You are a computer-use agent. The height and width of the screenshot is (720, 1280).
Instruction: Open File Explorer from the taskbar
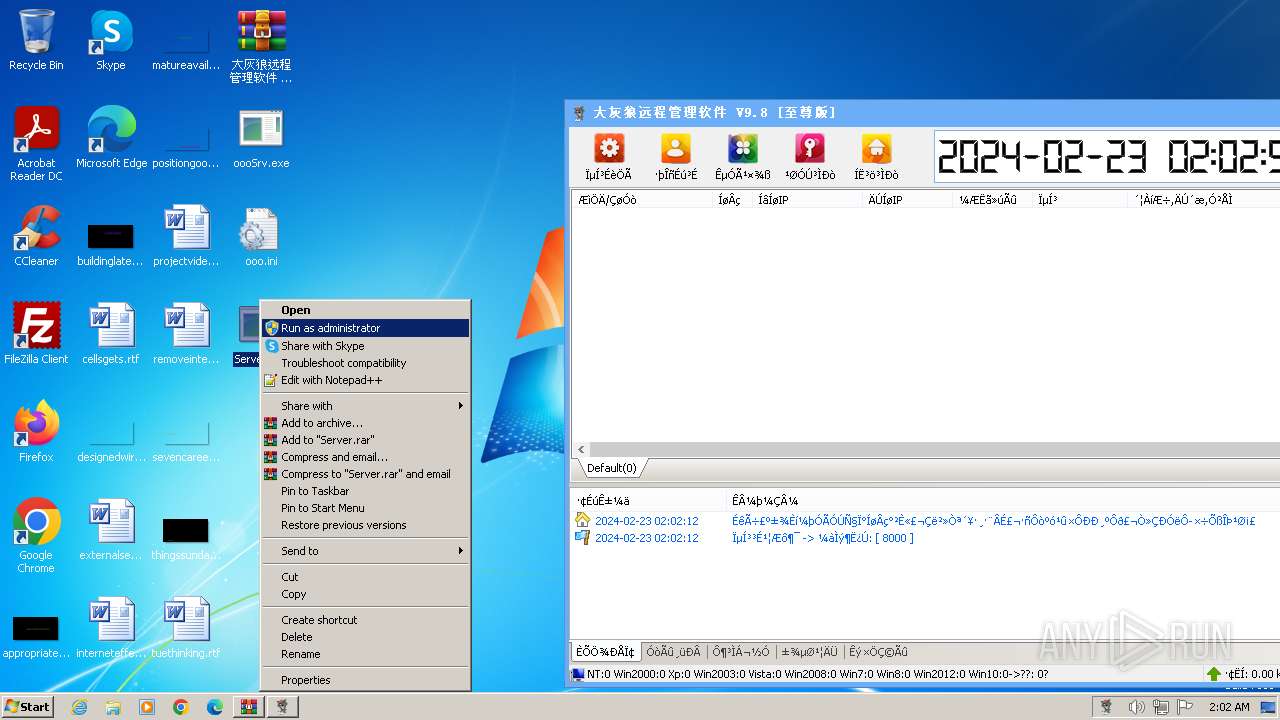(113, 707)
